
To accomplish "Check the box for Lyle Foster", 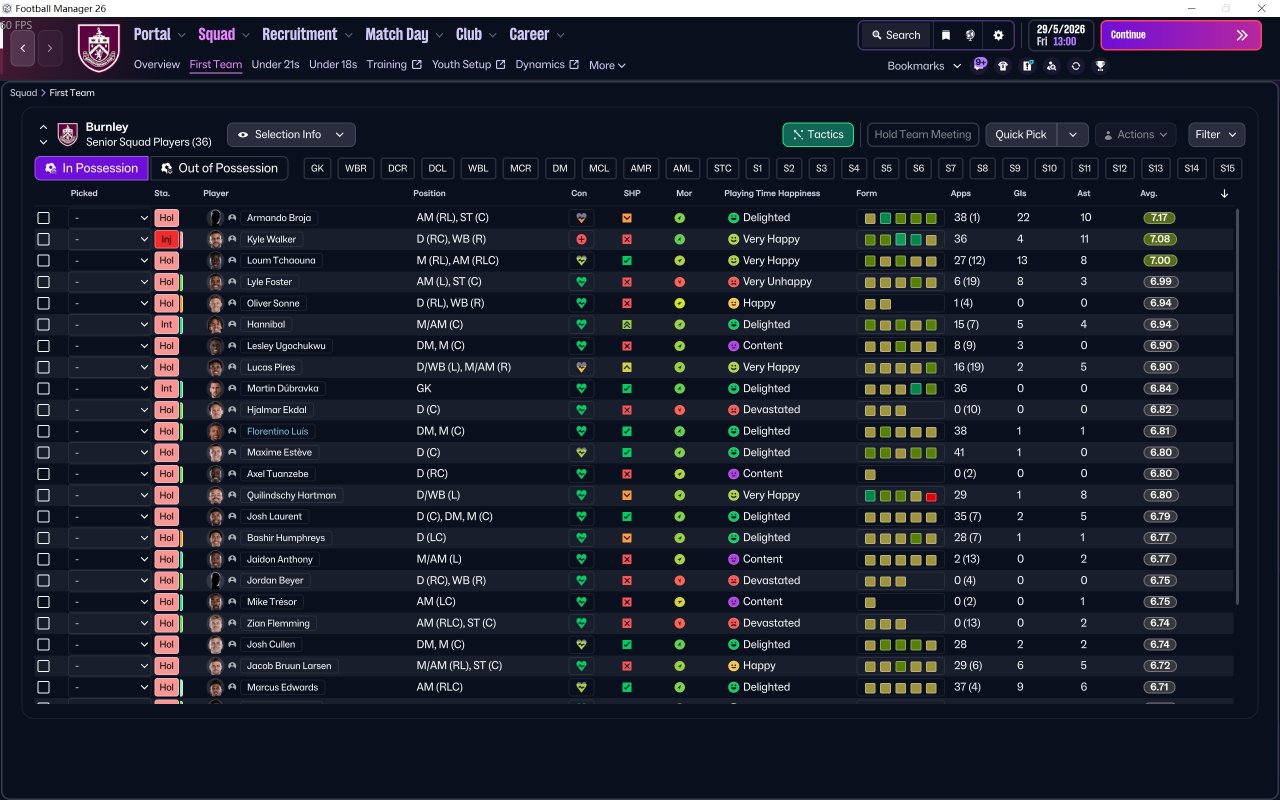I will tap(43, 282).
